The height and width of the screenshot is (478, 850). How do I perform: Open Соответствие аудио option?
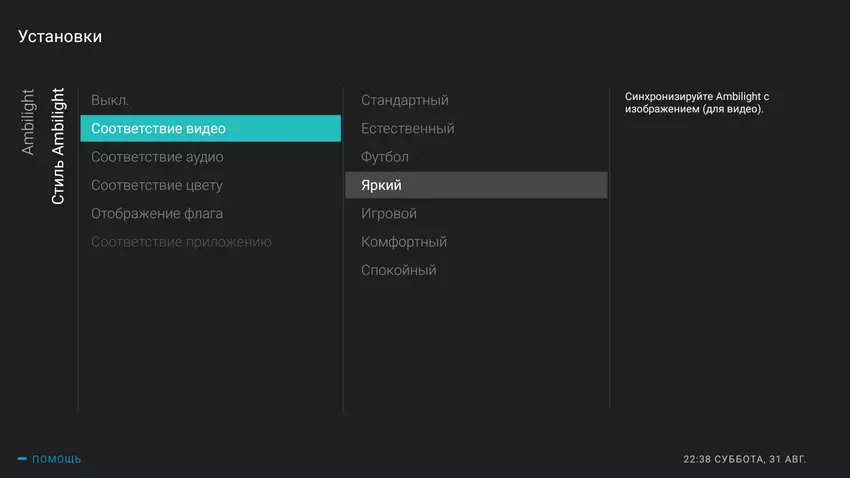(157, 157)
